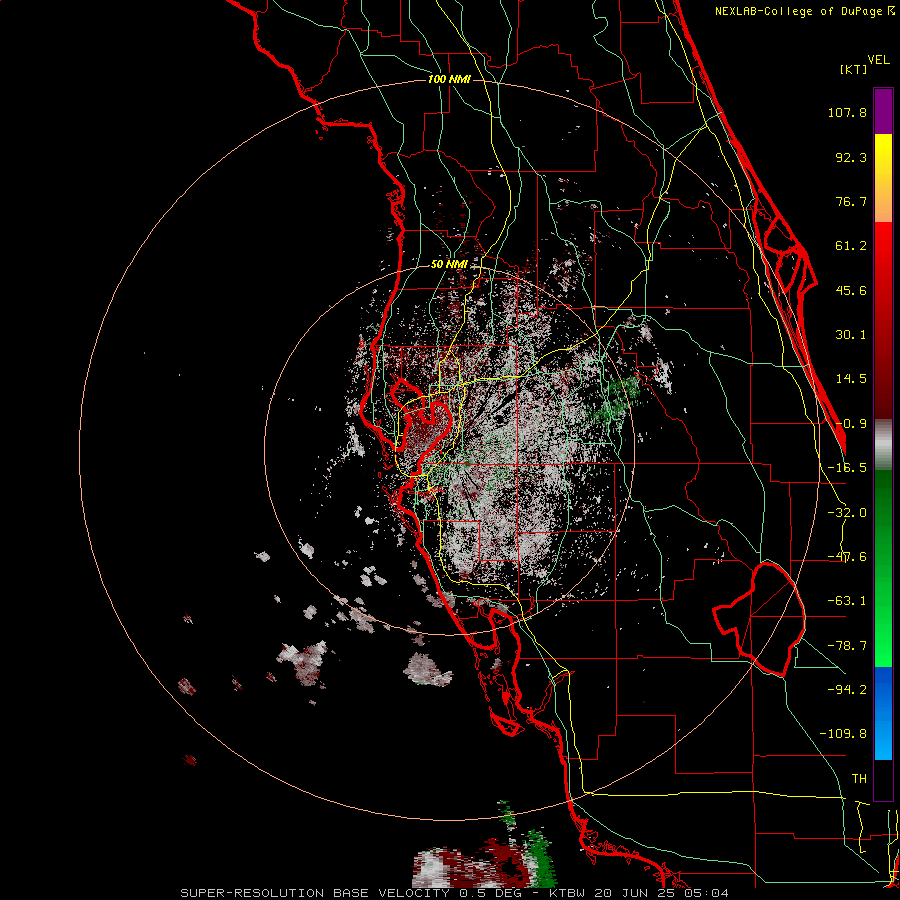Screen dimensions: 900x900
Task: Pick the gray segment of the color bar
Action: pos(883,445)
